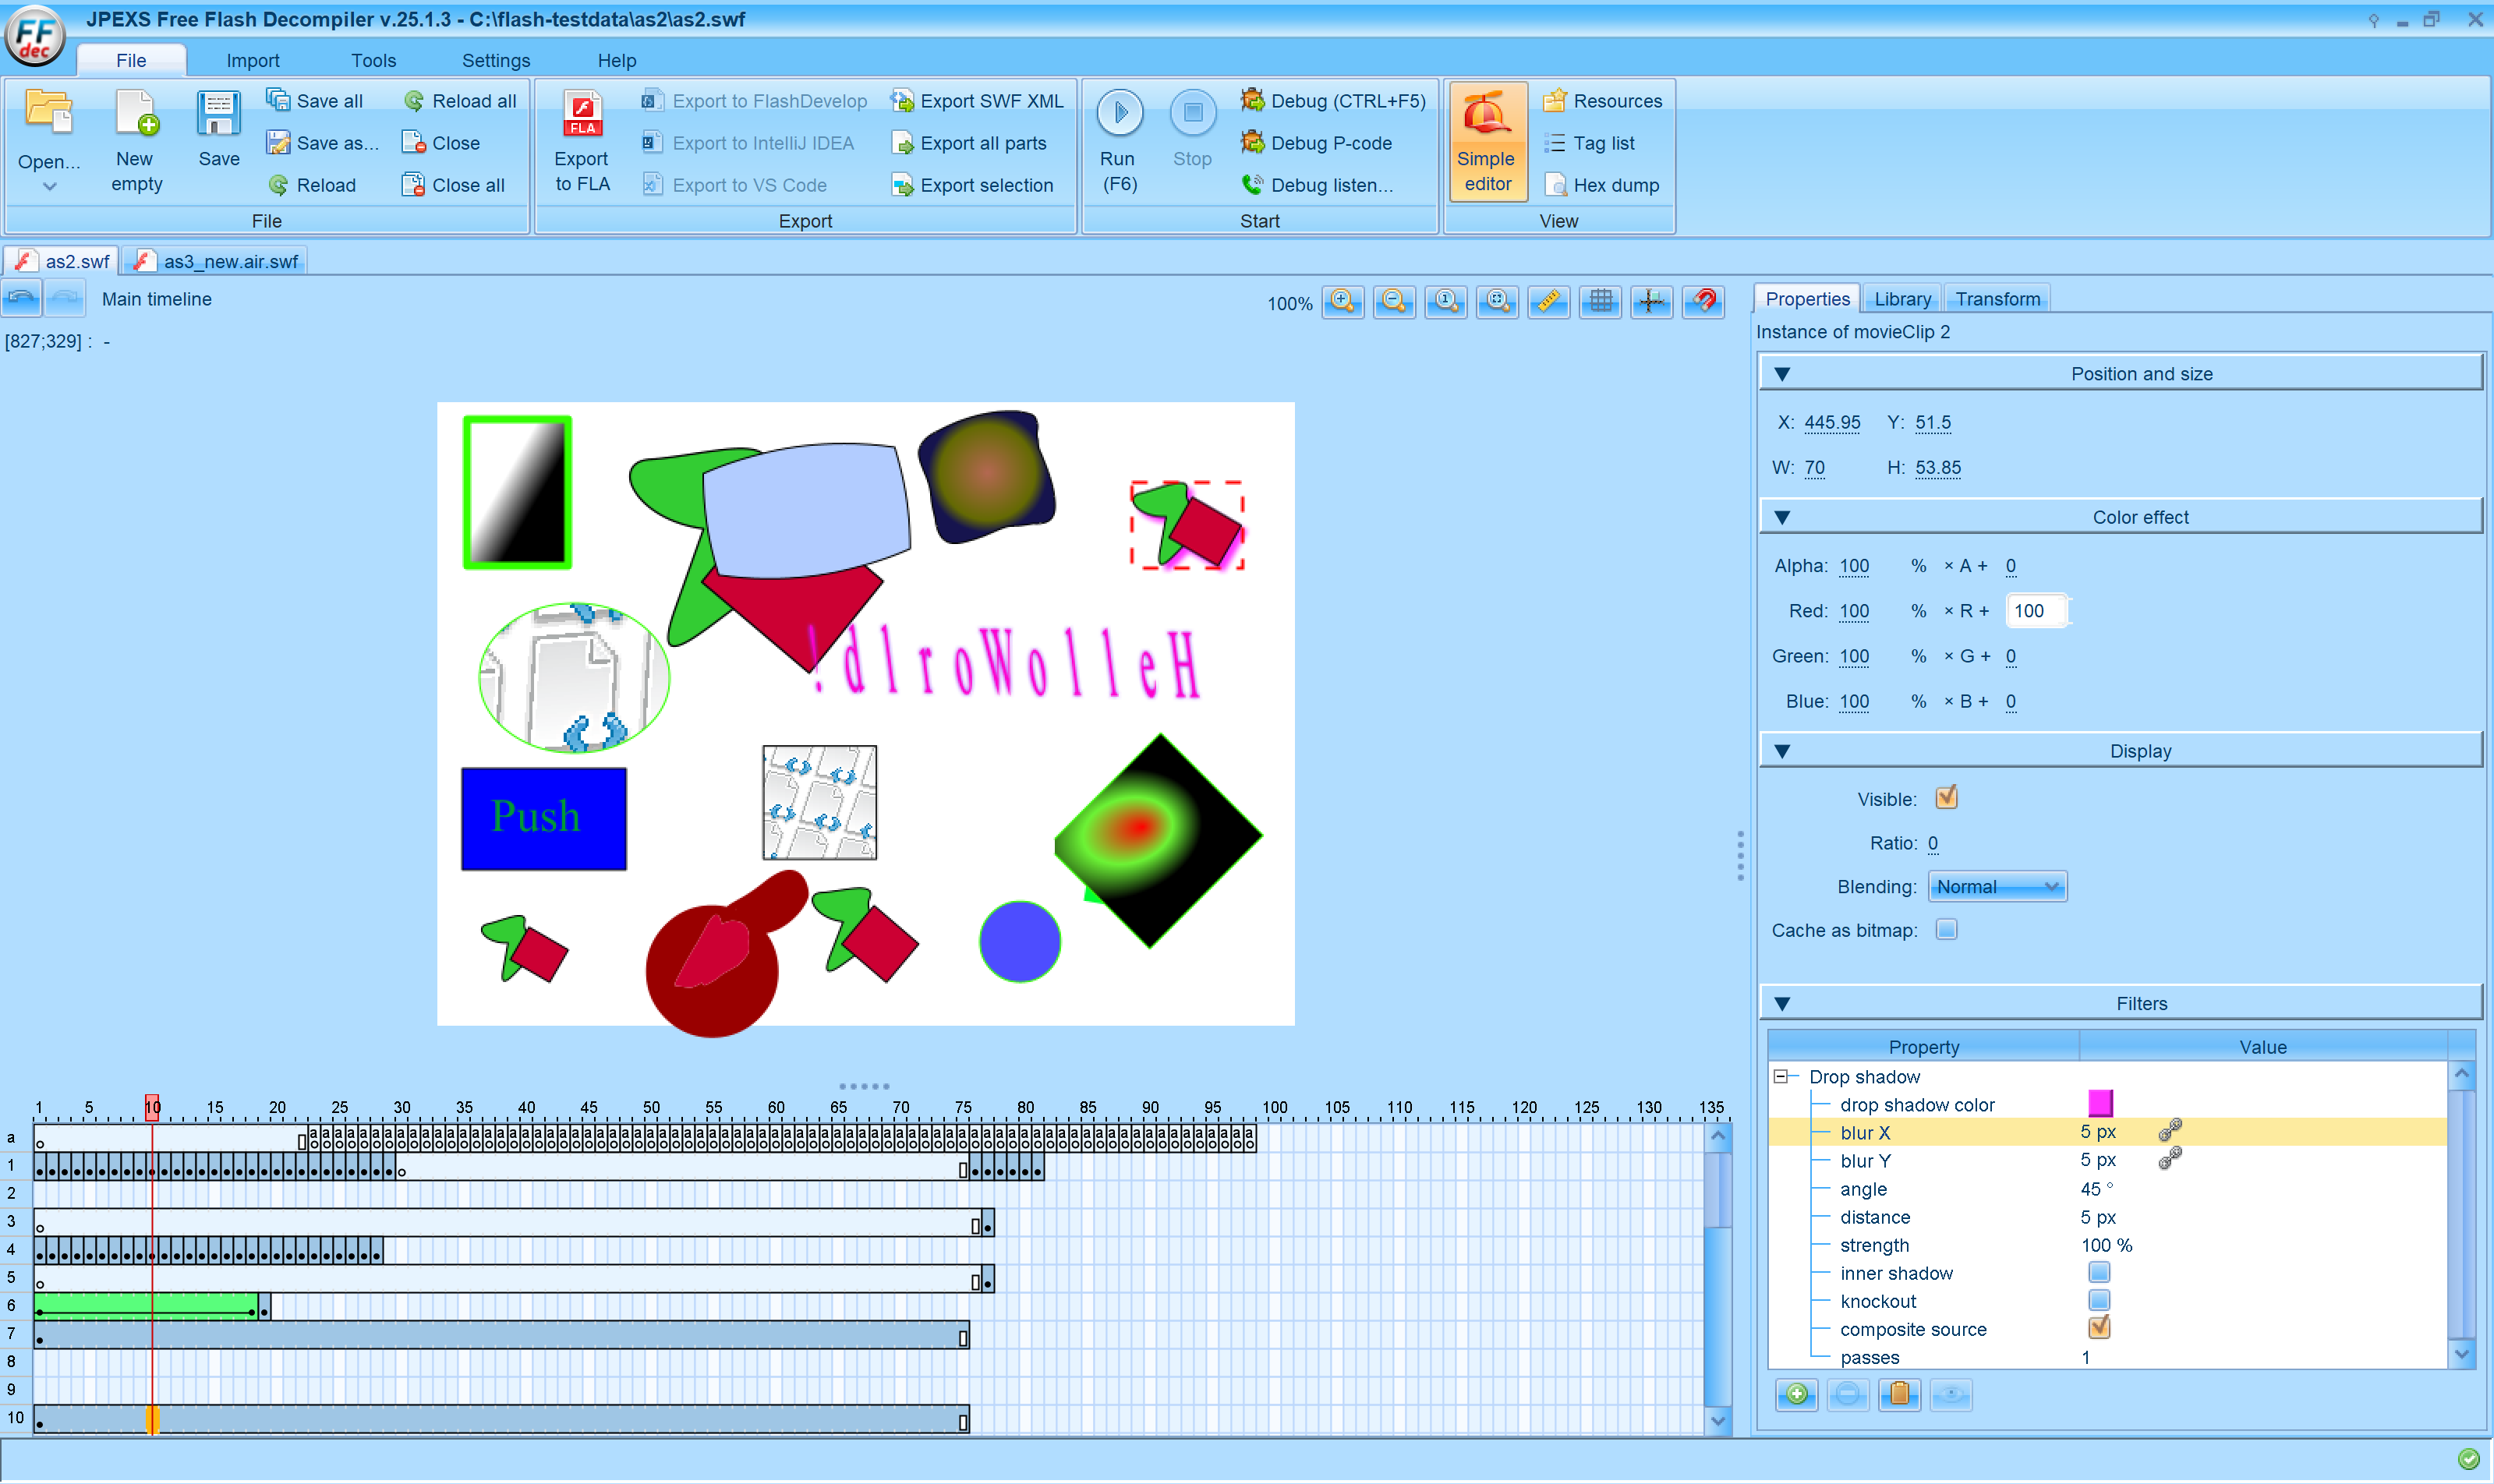The width and height of the screenshot is (2494, 1484).
Task: Click Export to FLA icon
Action: [x=582, y=112]
